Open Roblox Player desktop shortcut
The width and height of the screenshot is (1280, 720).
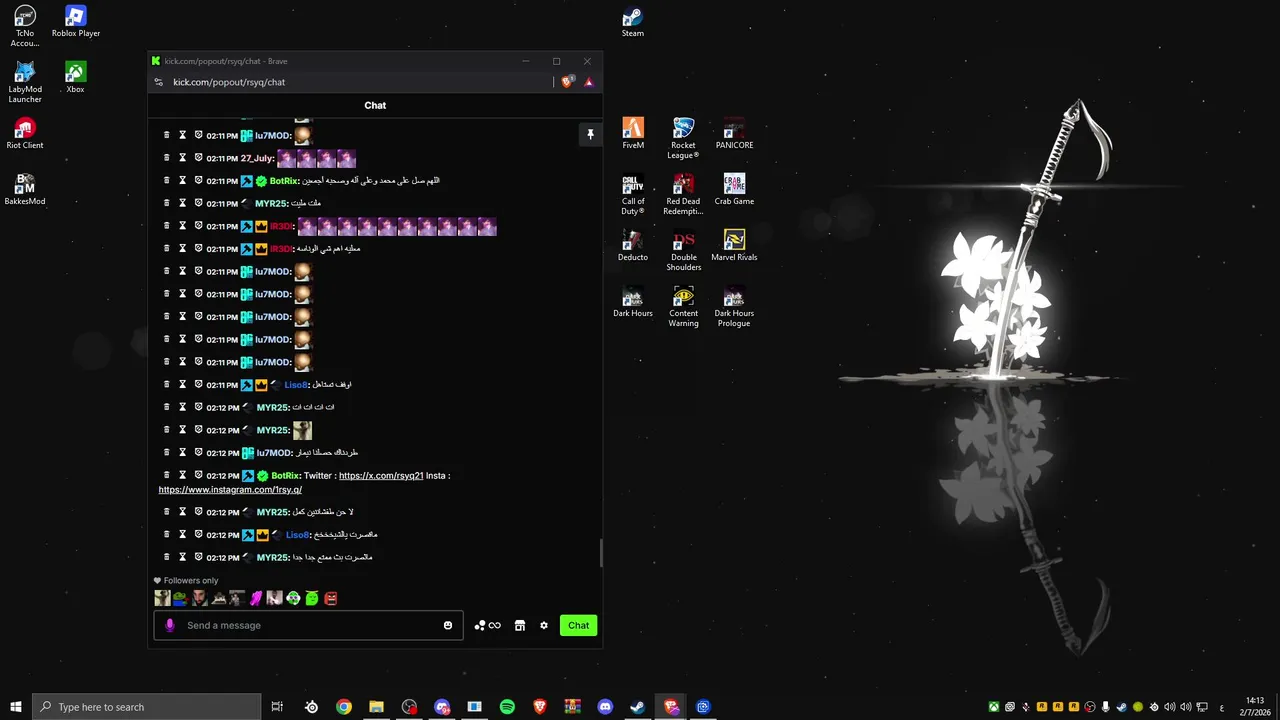76,22
